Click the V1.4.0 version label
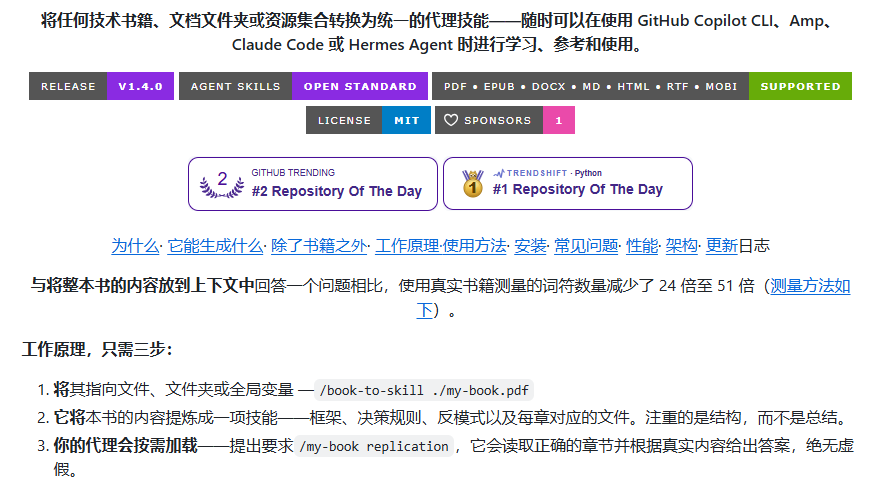Screen dimensions: 886x491 [x=140, y=86]
